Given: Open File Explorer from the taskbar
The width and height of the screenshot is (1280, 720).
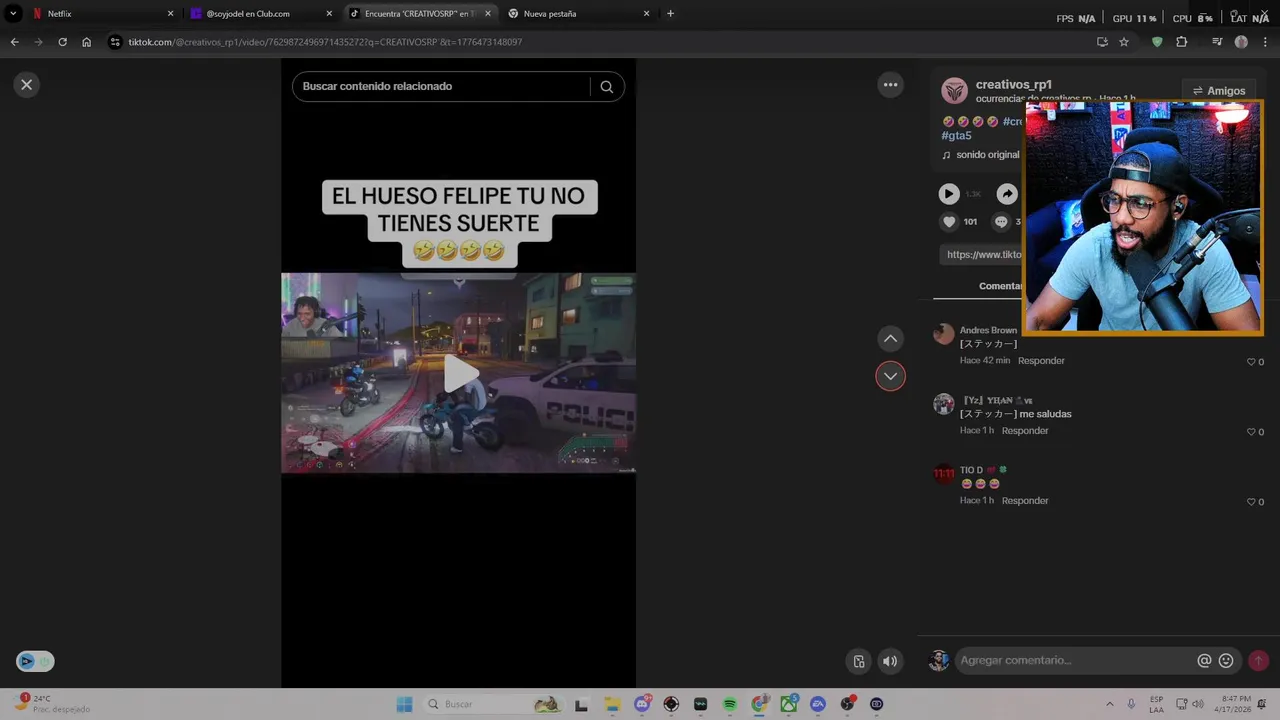Looking at the screenshot, I should click(613, 704).
